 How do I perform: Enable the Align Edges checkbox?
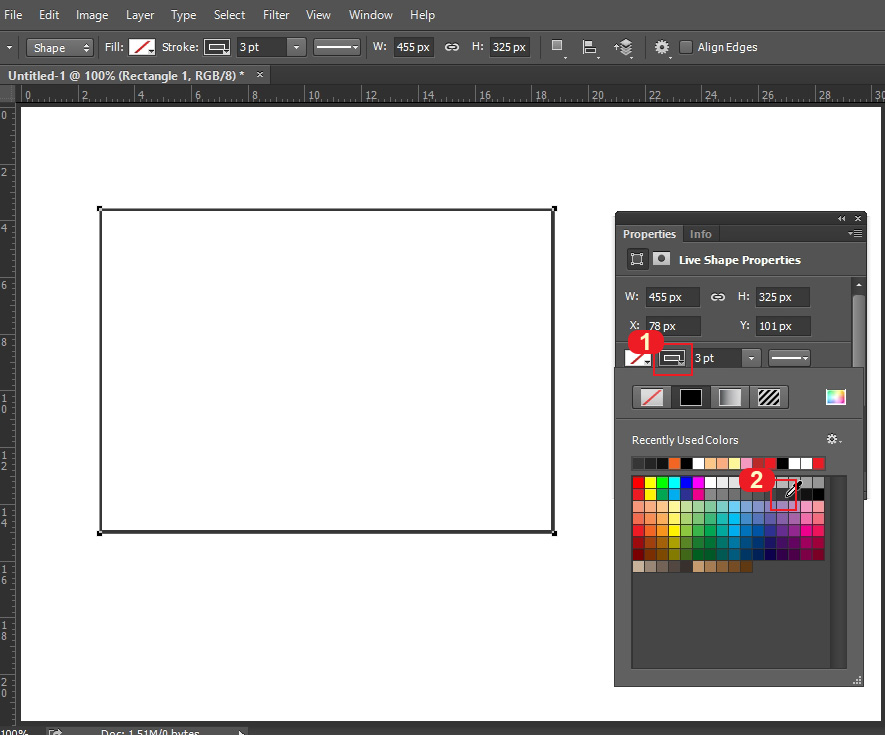(x=686, y=47)
